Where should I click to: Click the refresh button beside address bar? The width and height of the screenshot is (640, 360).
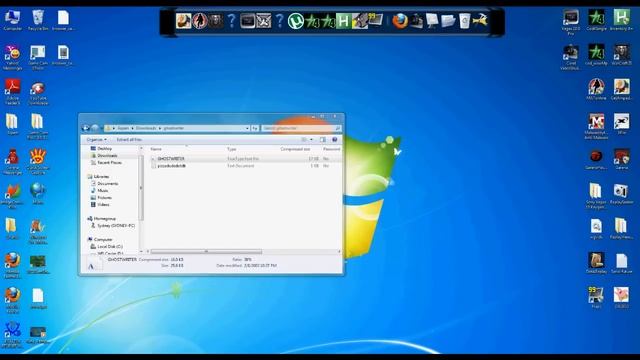255,128
